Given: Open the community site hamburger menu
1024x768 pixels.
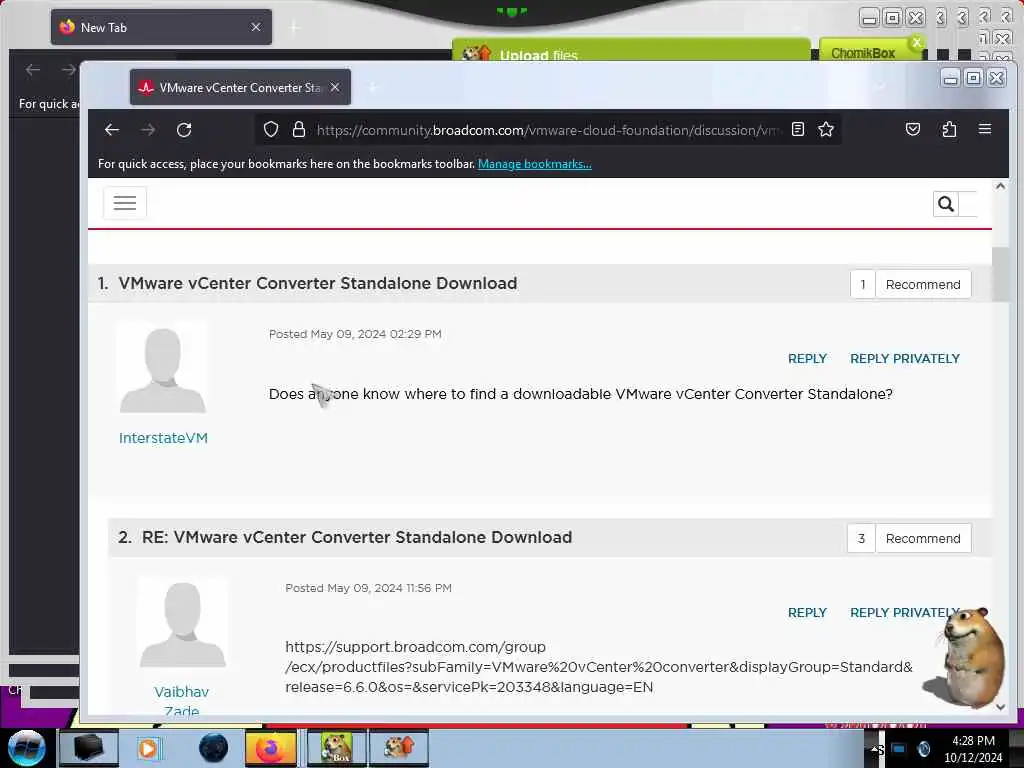Looking at the screenshot, I should [125, 203].
